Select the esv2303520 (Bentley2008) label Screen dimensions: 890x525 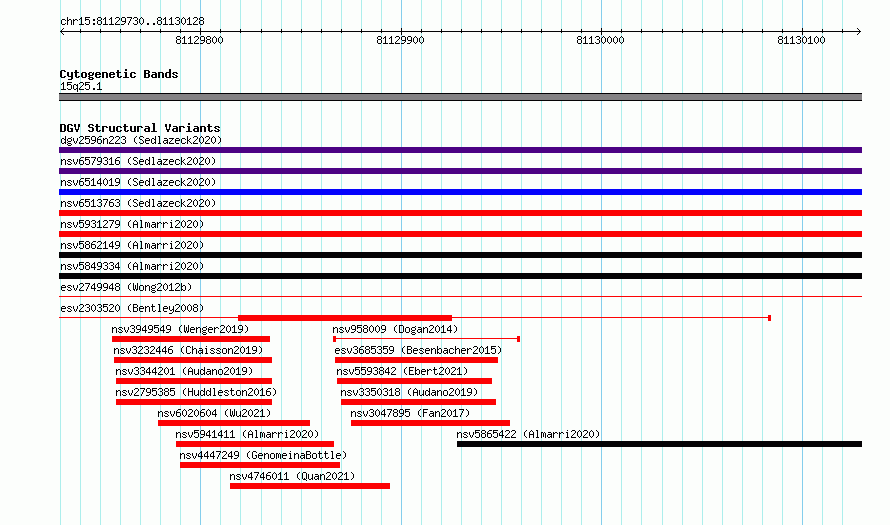[132, 308]
